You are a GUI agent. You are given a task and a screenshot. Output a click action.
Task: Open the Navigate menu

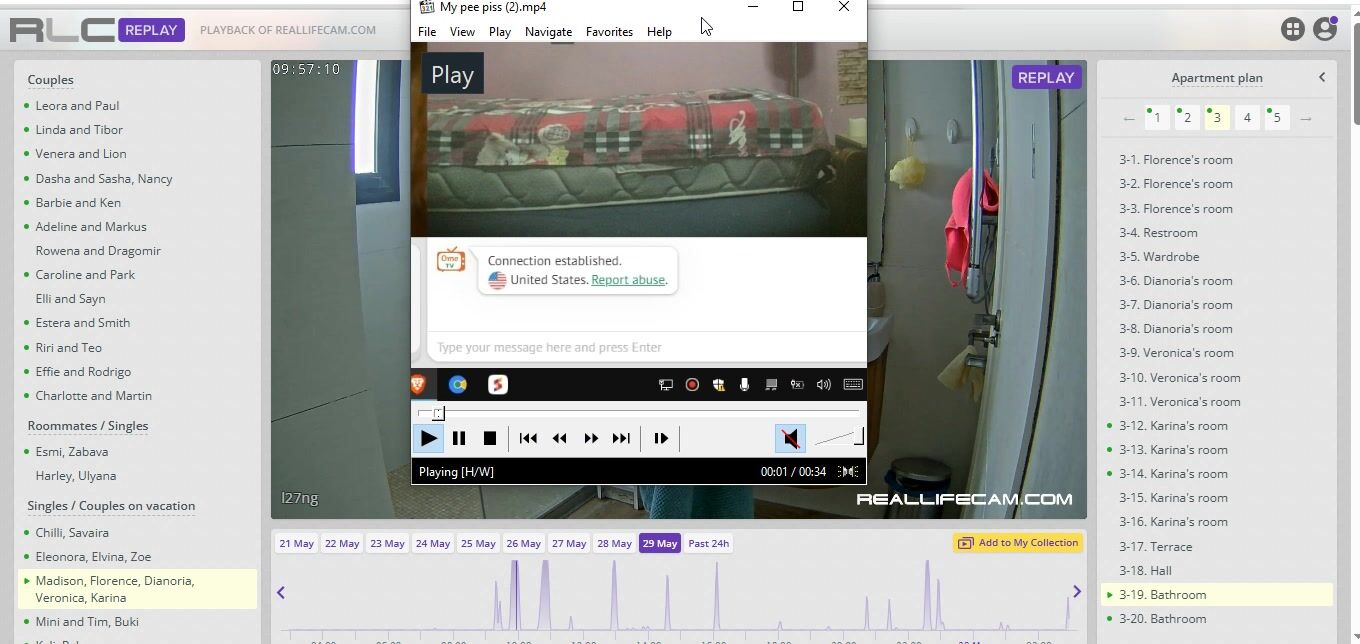(x=548, y=32)
